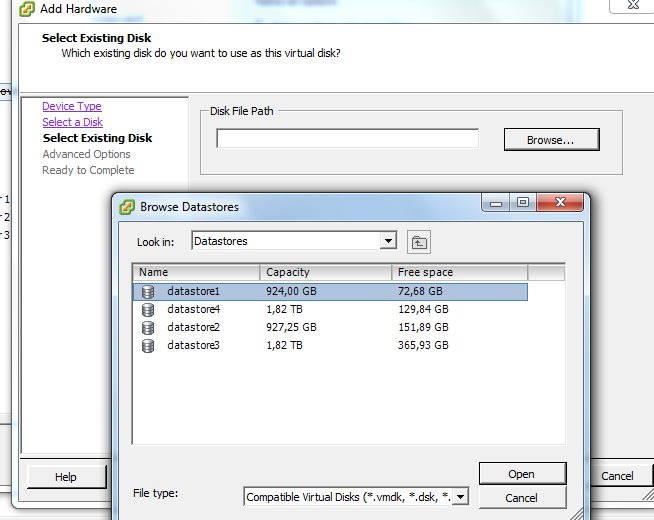The image size is (654, 520).
Task: Cancel the Add Hardware wizard
Action: (x=617, y=476)
